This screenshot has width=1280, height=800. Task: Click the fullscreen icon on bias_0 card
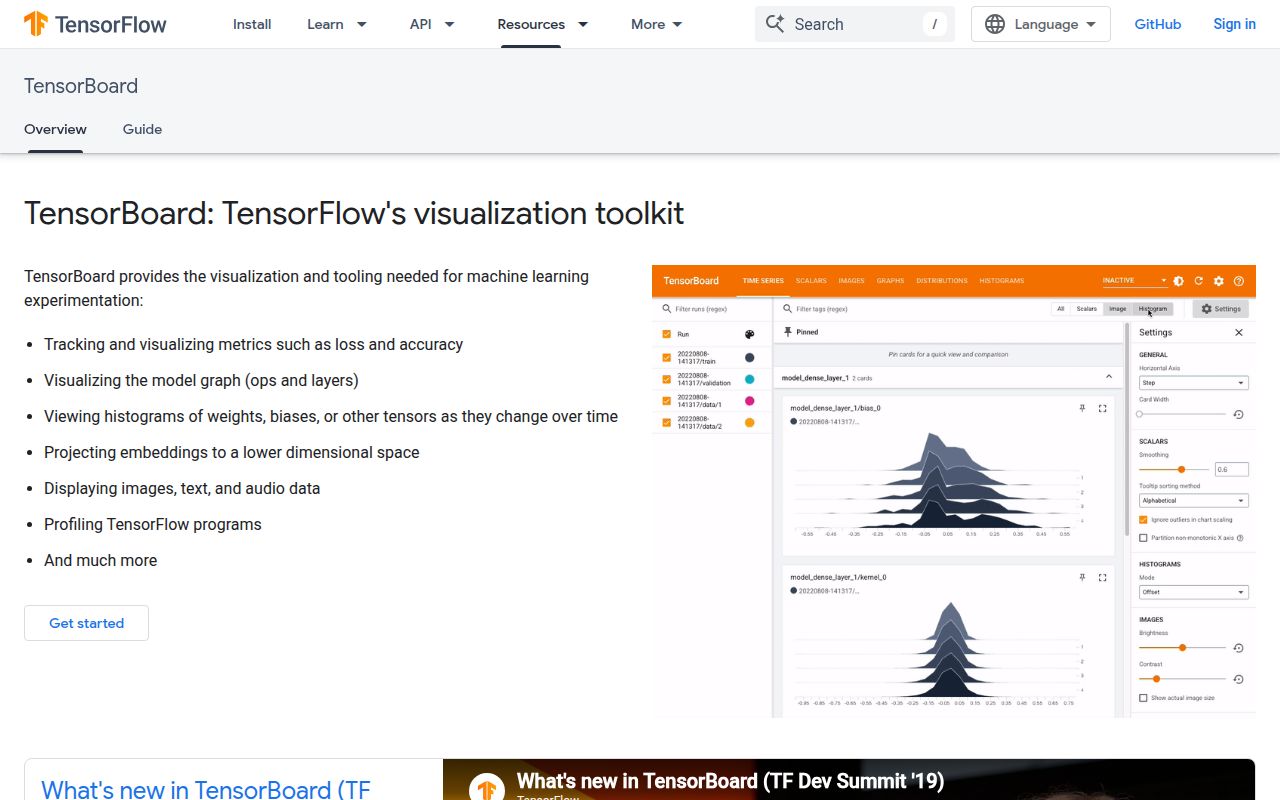tap(1103, 408)
